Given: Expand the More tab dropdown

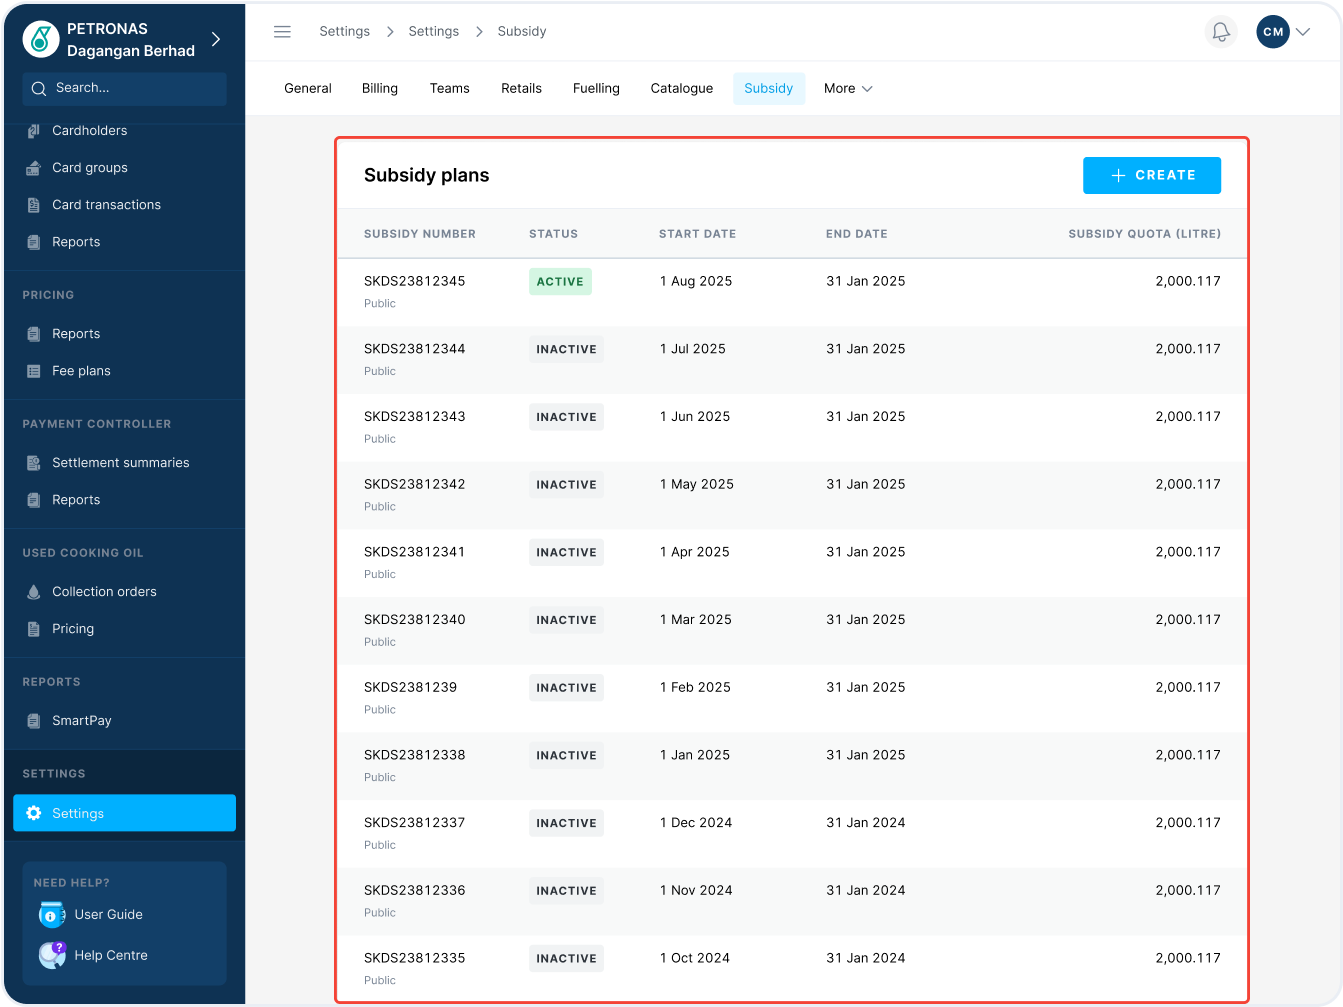Looking at the screenshot, I should click(848, 89).
